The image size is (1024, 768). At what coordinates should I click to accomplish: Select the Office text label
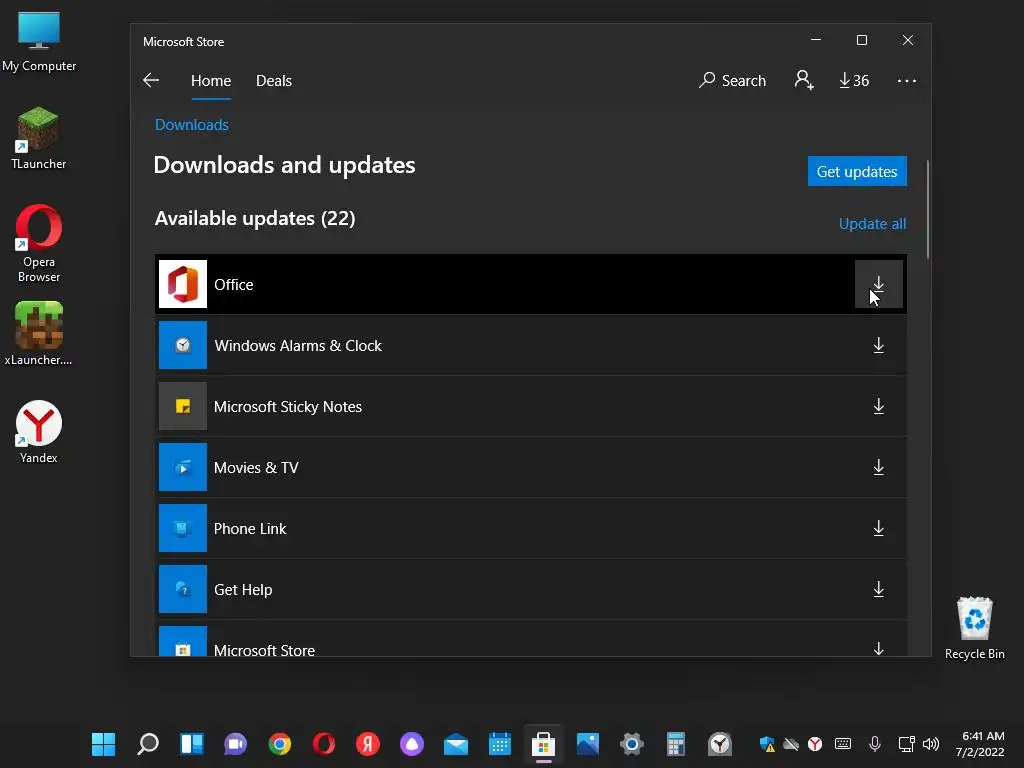[234, 285]
